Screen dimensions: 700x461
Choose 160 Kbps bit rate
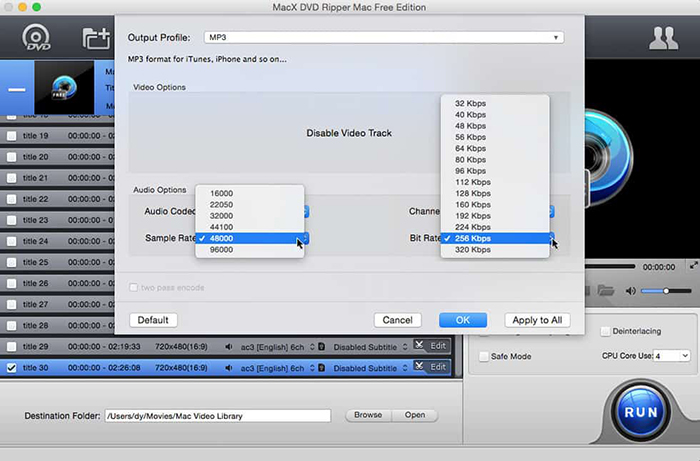[495, 204]
